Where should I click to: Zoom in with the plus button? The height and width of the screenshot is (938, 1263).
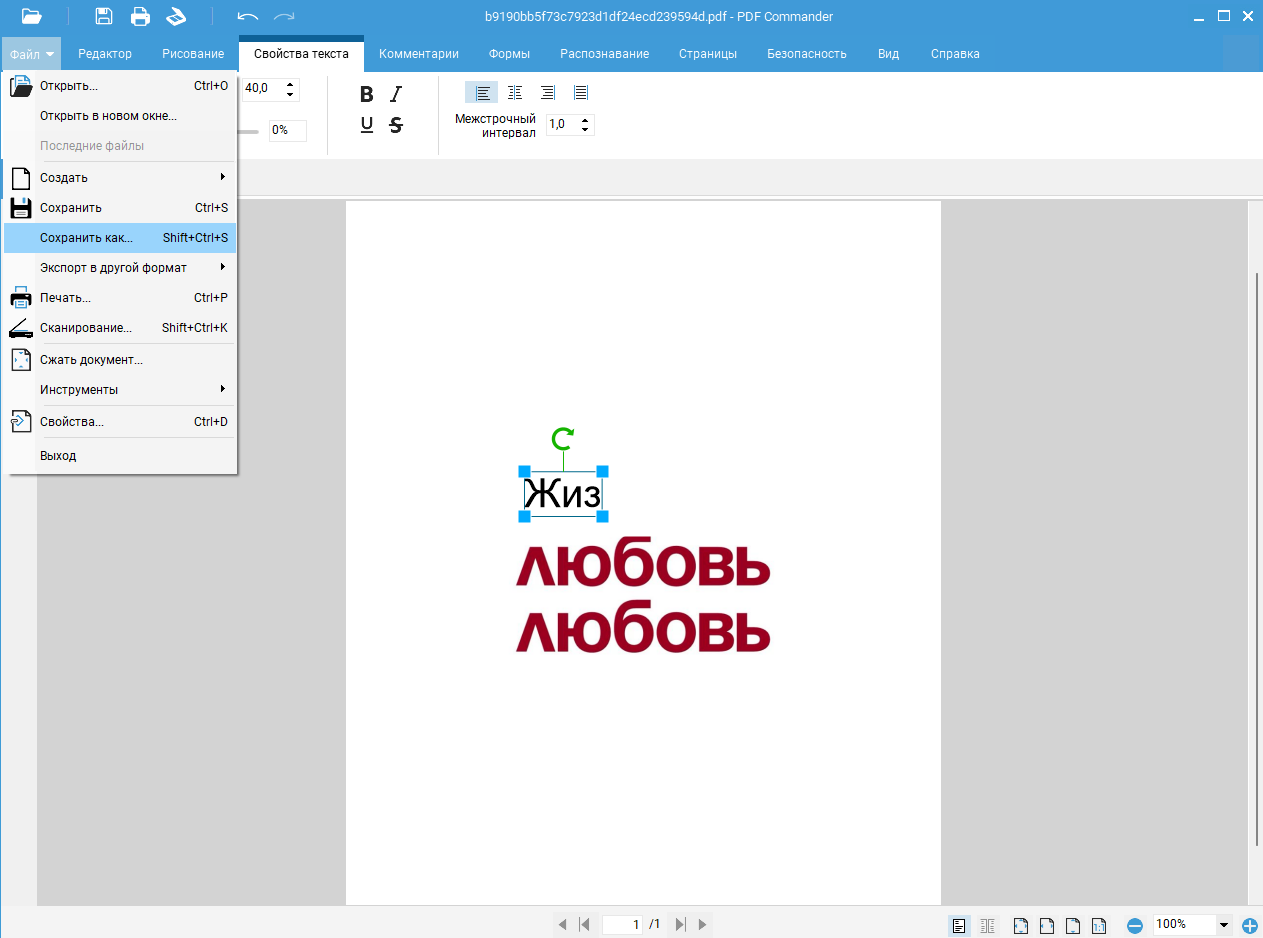[1250, 926]
